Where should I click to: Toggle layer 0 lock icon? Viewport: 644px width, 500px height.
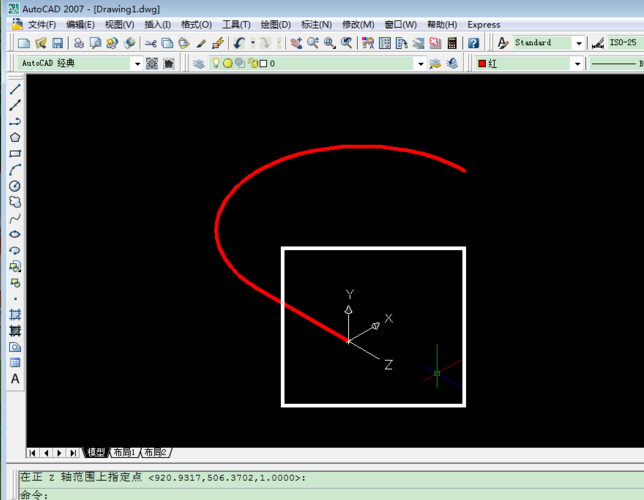pyautogui.click(x=253, y=63)
